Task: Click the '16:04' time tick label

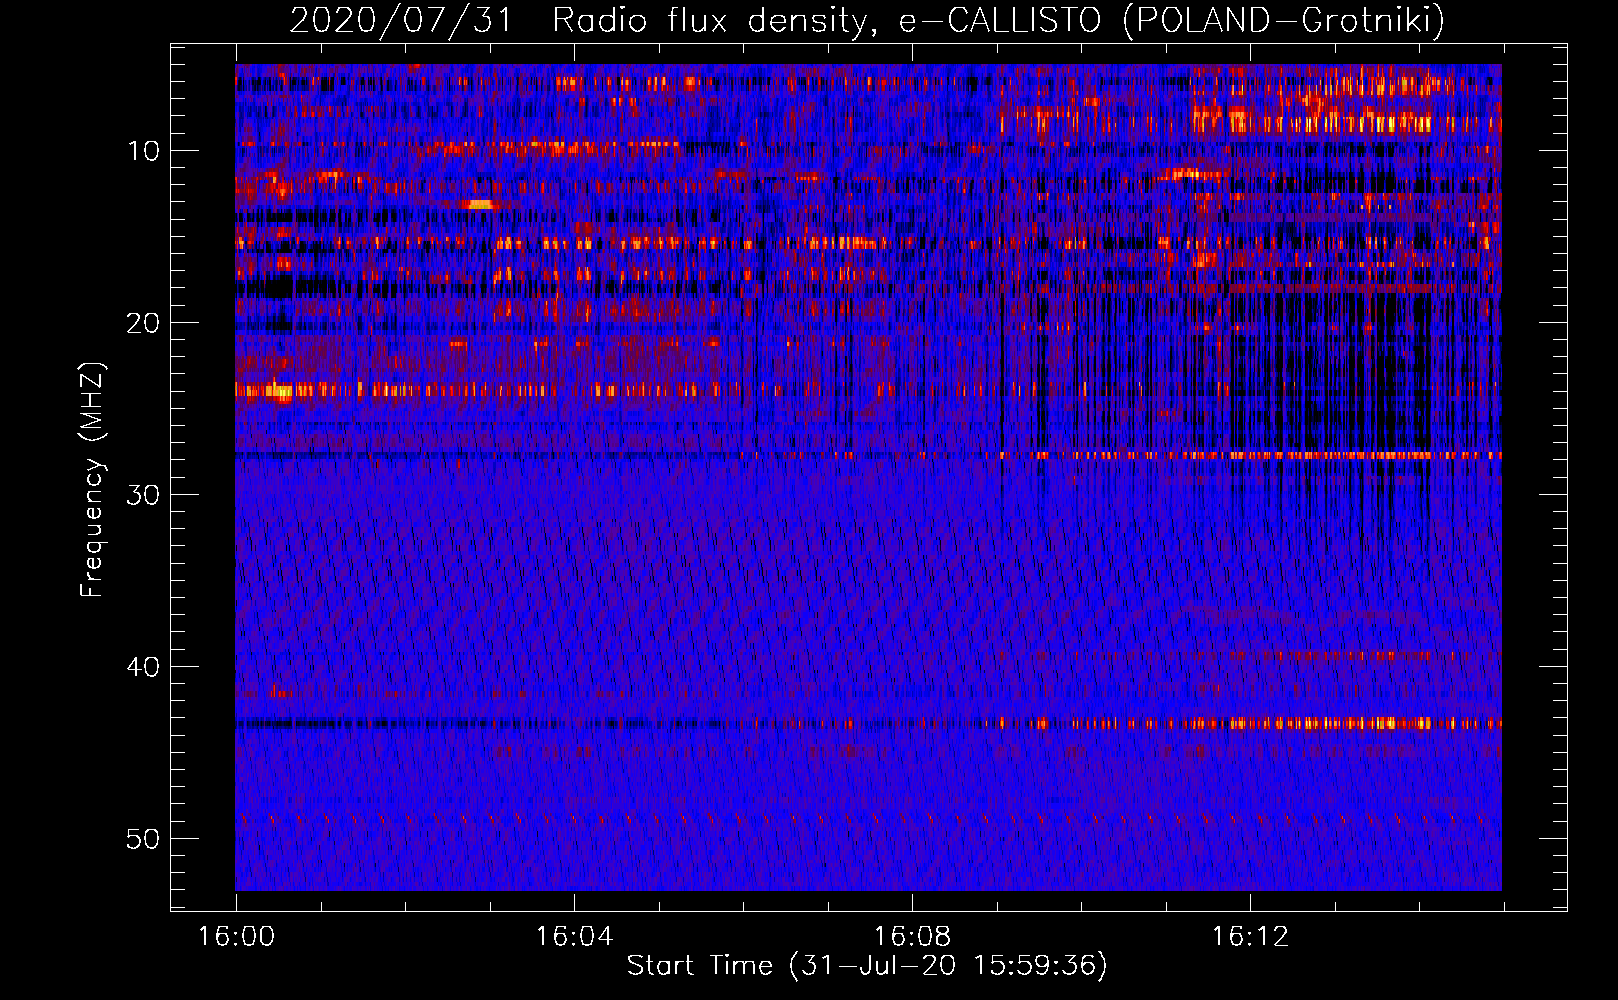Action: pos(574,937)
